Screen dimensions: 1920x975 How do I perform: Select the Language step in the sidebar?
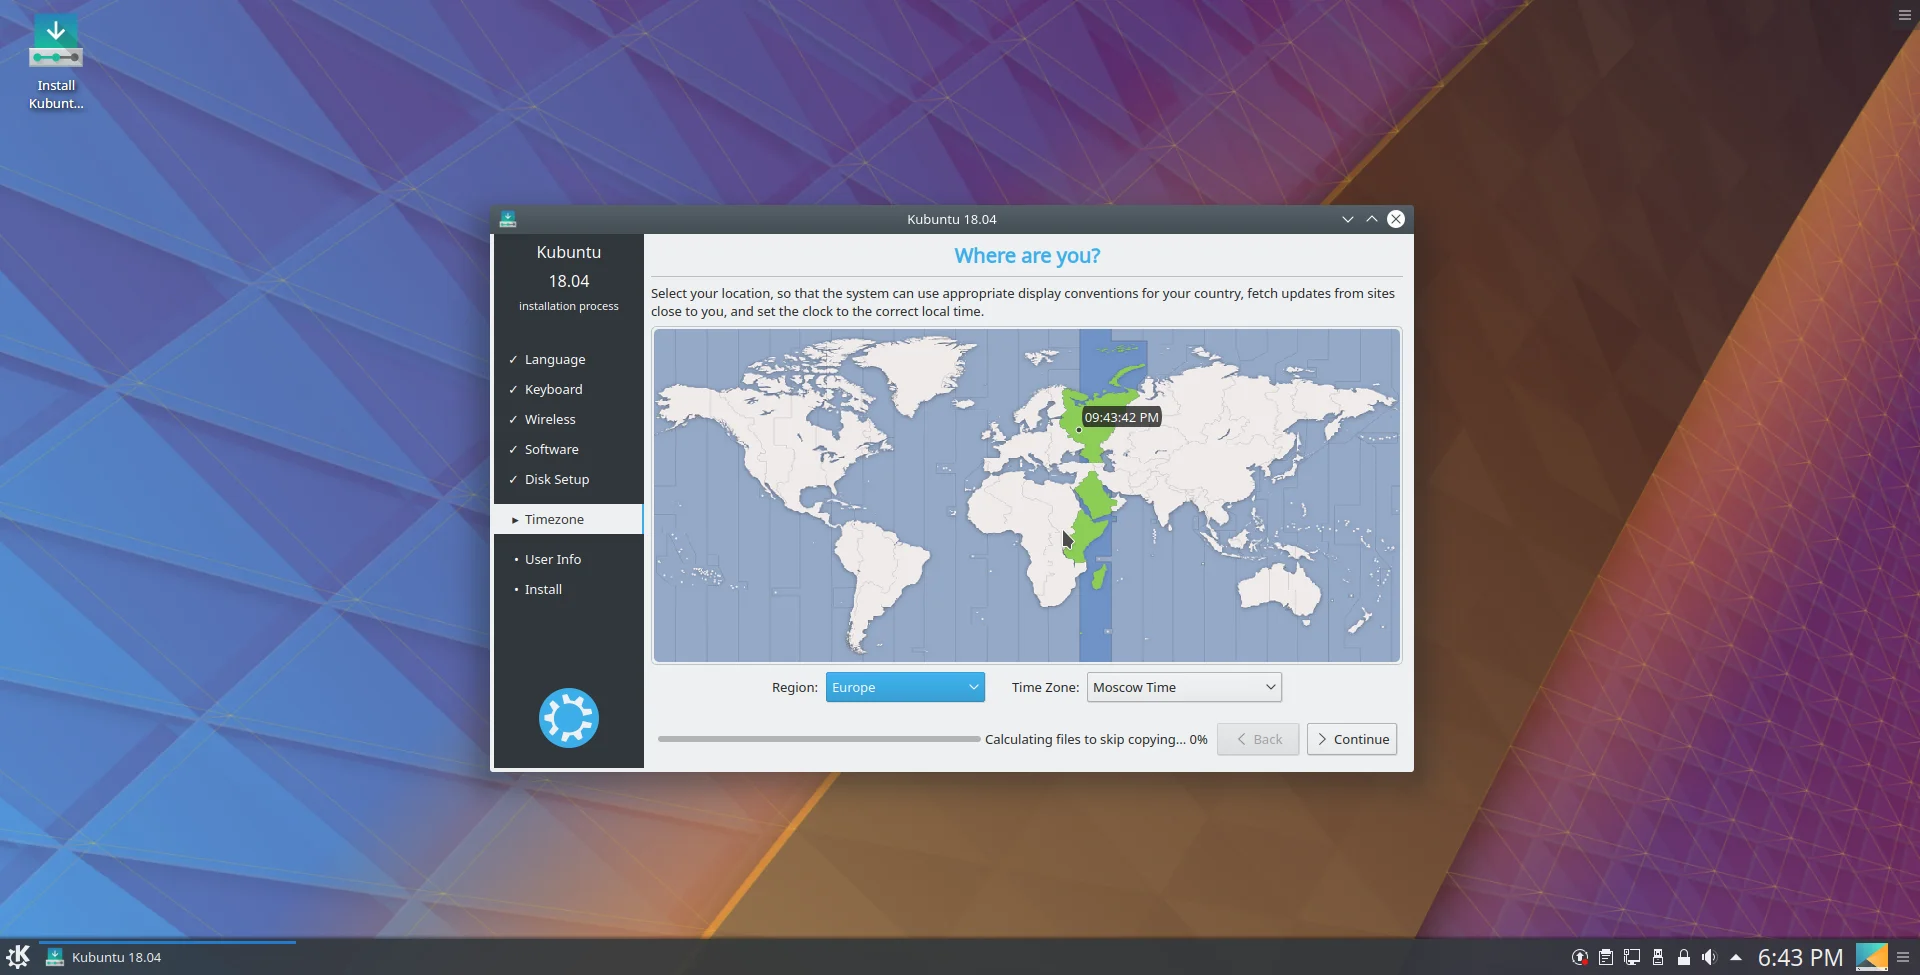[568, 359]
